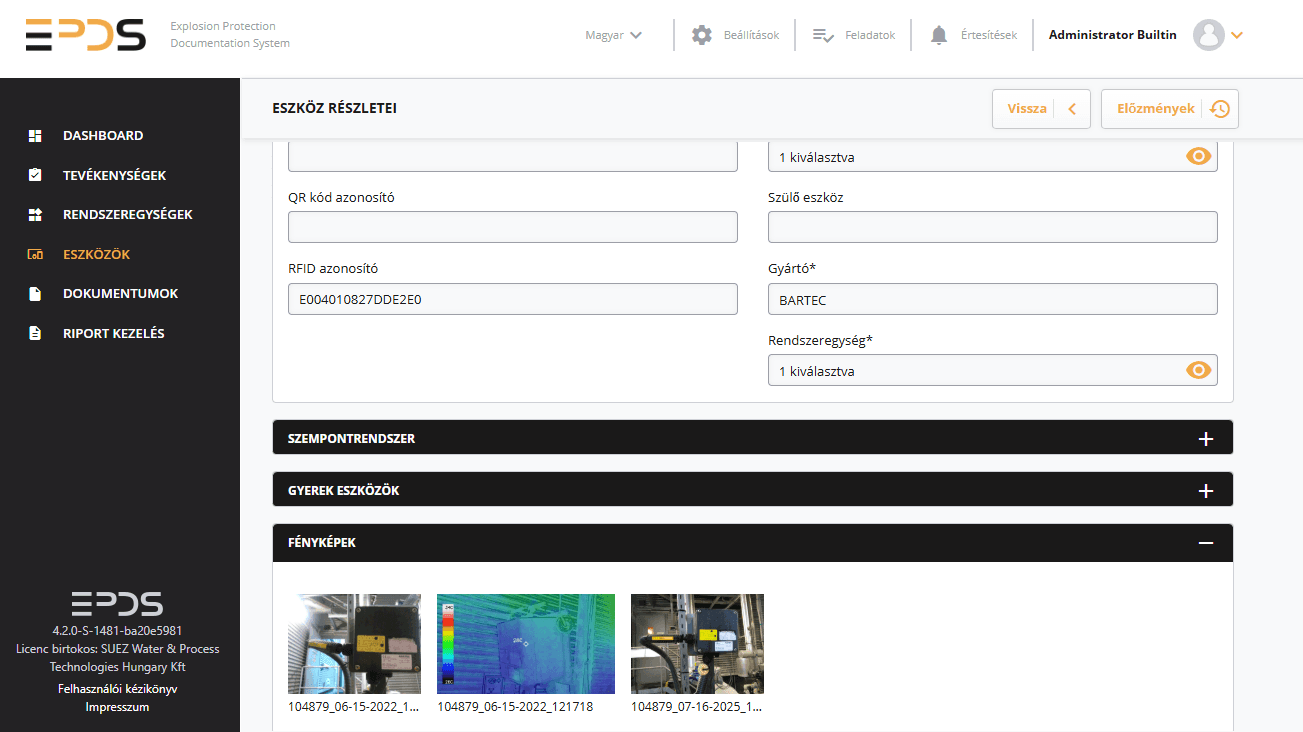Click the Riport kezelés report icon

(35, 333)
